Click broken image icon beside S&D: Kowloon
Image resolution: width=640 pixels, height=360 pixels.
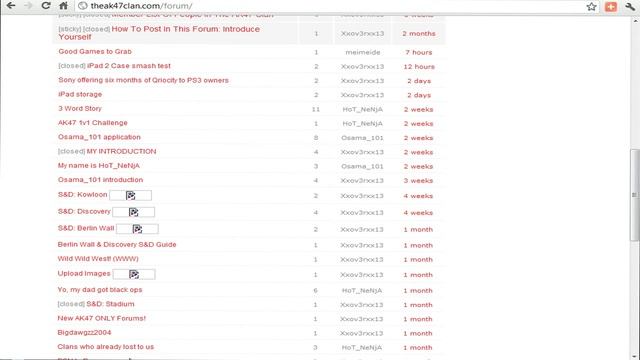tap(131, 196)
